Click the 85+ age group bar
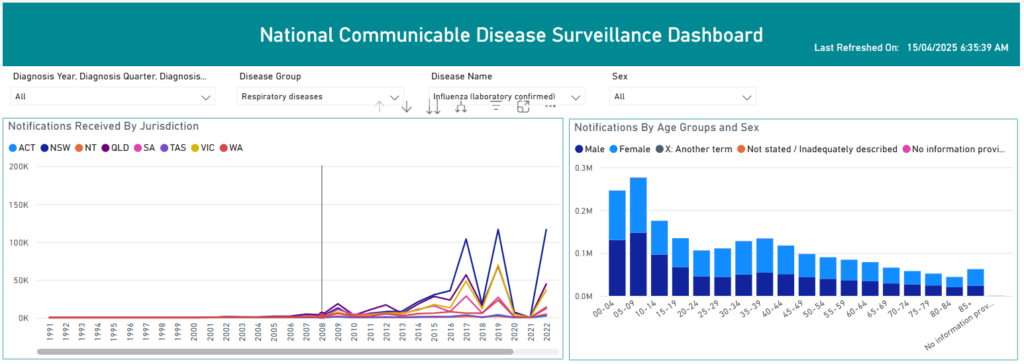Screen dimensions: 1024x364 tap(975, 282)
